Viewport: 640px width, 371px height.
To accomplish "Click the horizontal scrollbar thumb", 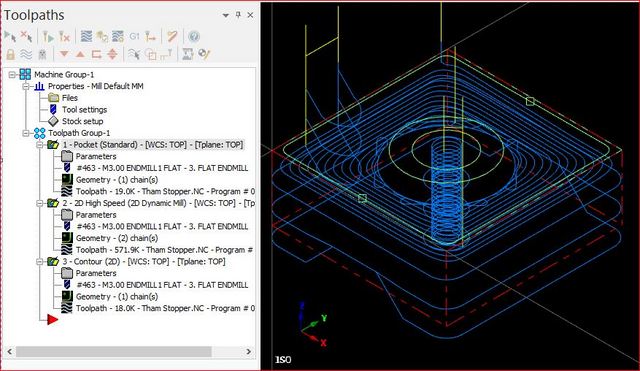I will pyautogui.click(x=114, y=352).
